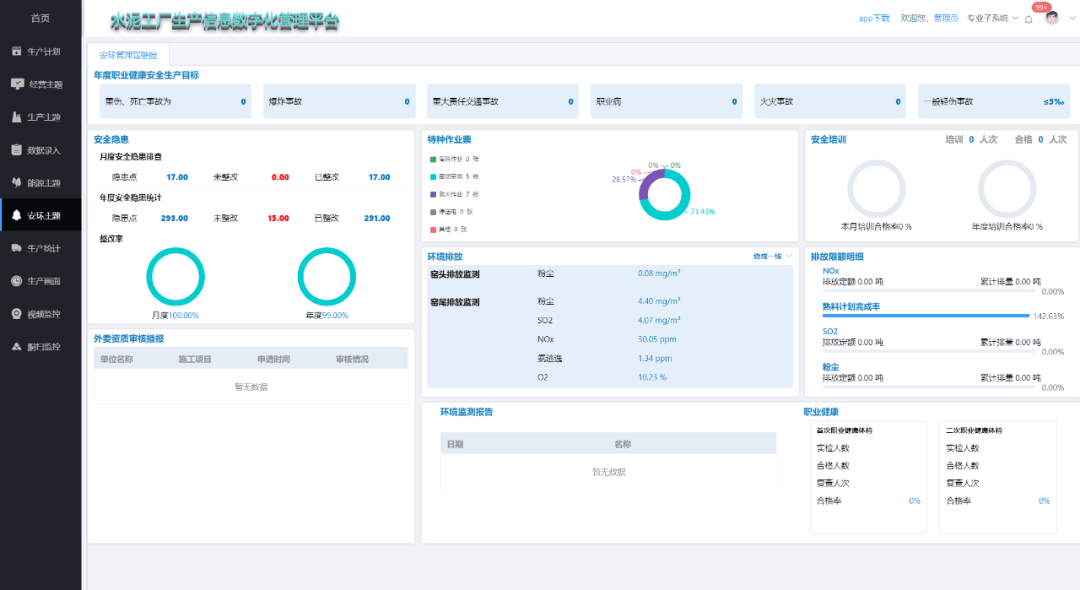Click the app下载 link
This screenshot has width=1080, height=590.
click(874, 18)
